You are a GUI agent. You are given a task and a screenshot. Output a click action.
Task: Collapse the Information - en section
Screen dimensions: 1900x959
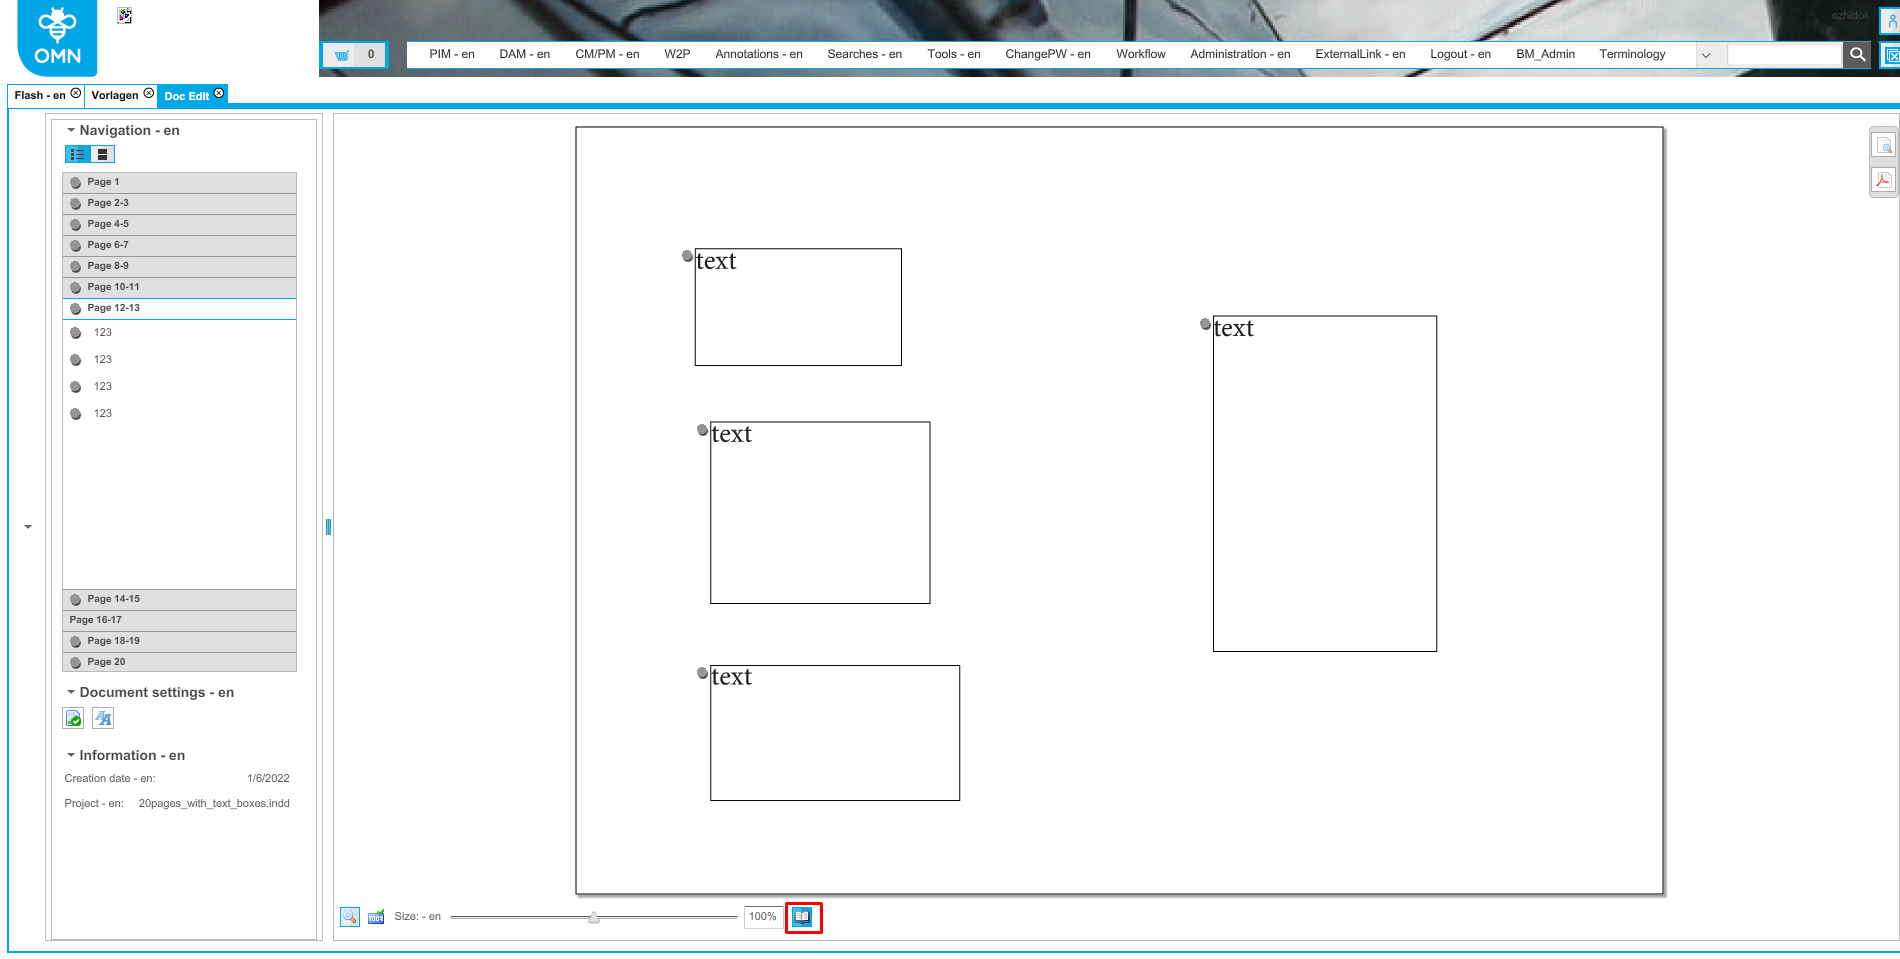pos(70,755)
